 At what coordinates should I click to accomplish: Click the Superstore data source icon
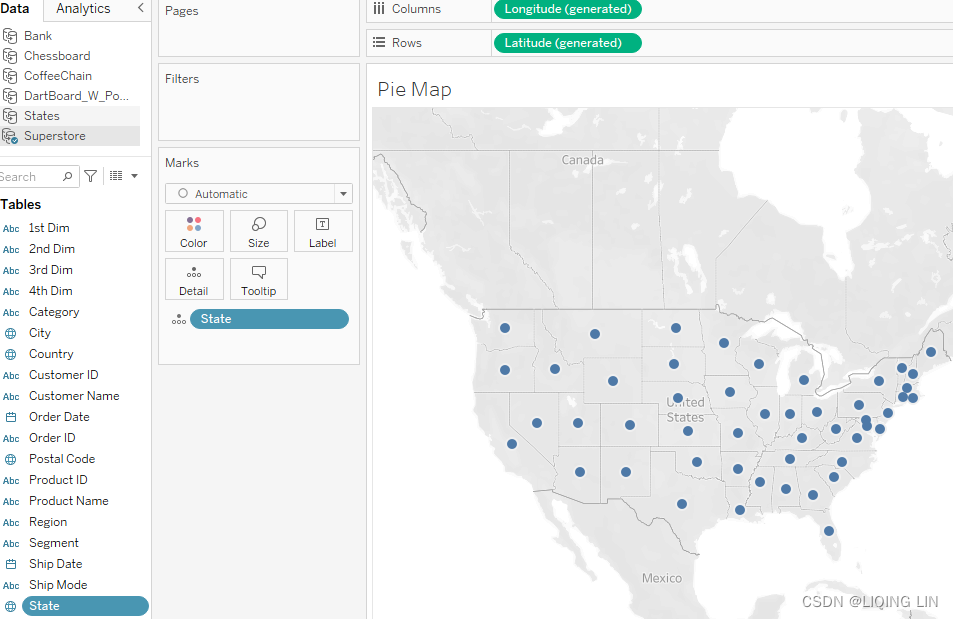10,136
